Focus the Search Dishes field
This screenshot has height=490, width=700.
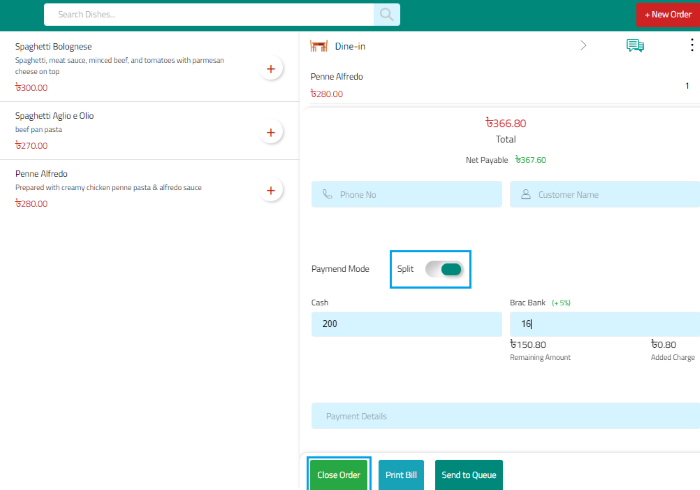[x=210, y=15]
